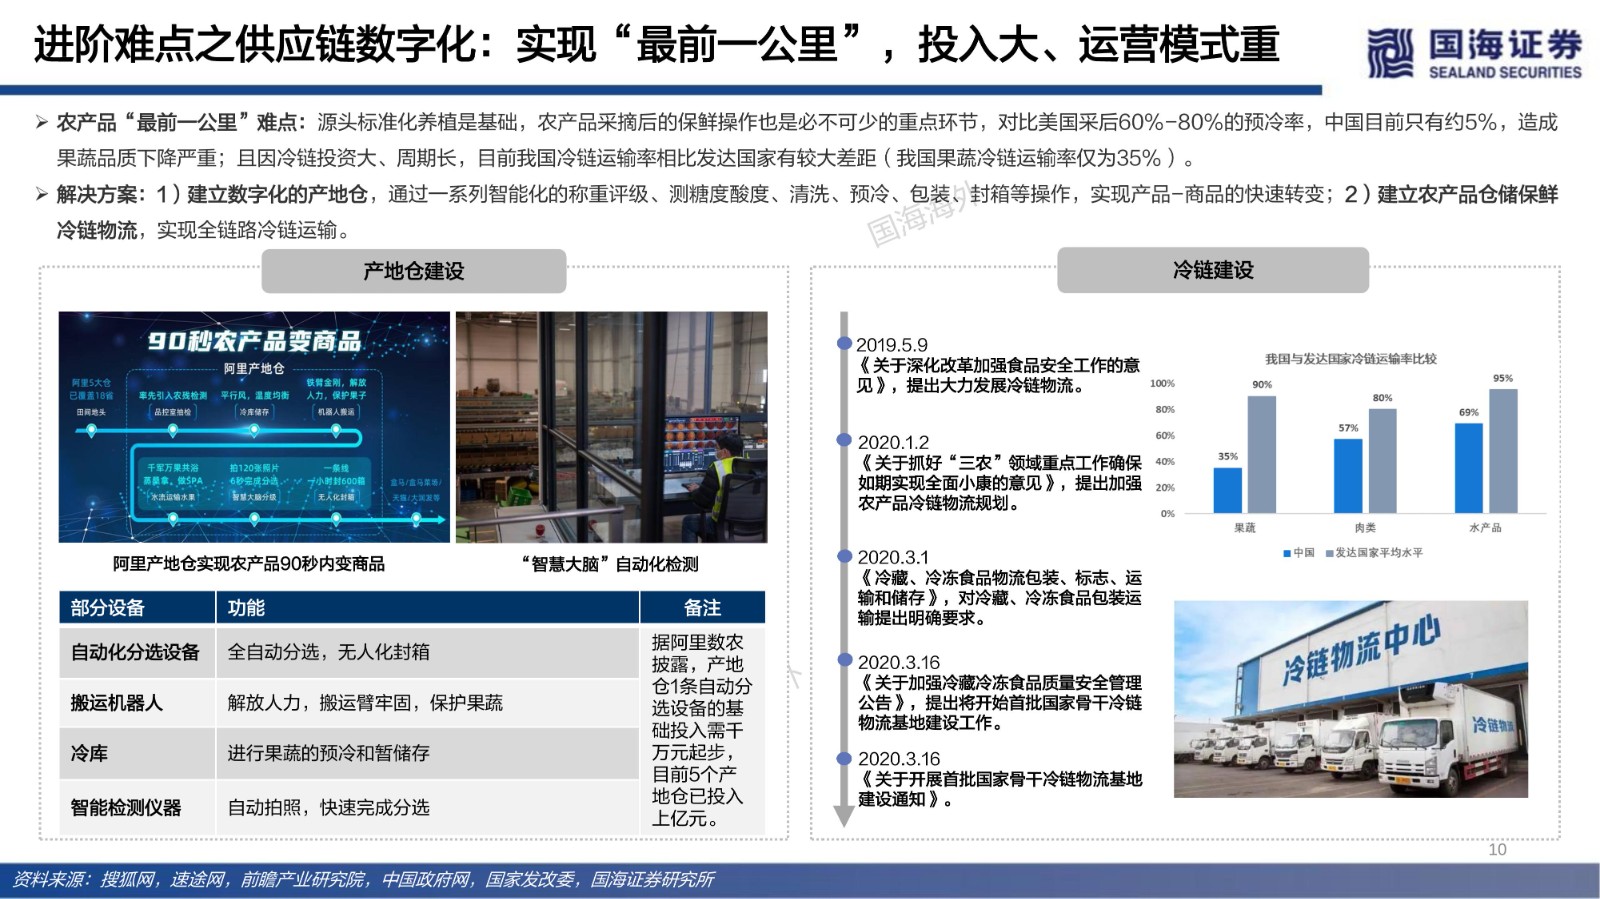
Task: Select the 自动化分选设备 table cell
Action: (x=137, y=652)
